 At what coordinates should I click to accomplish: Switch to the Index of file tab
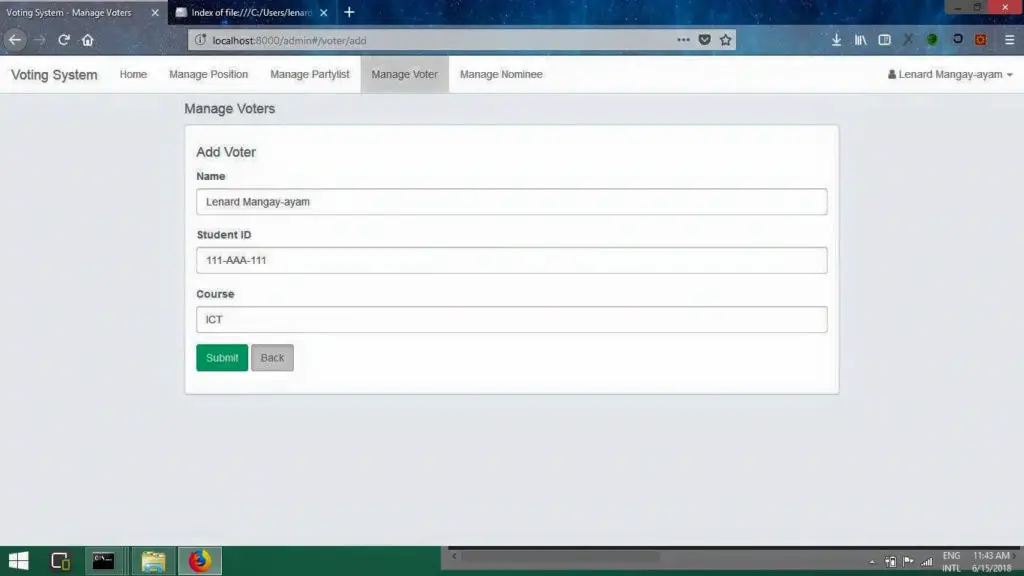pos(250,12)
